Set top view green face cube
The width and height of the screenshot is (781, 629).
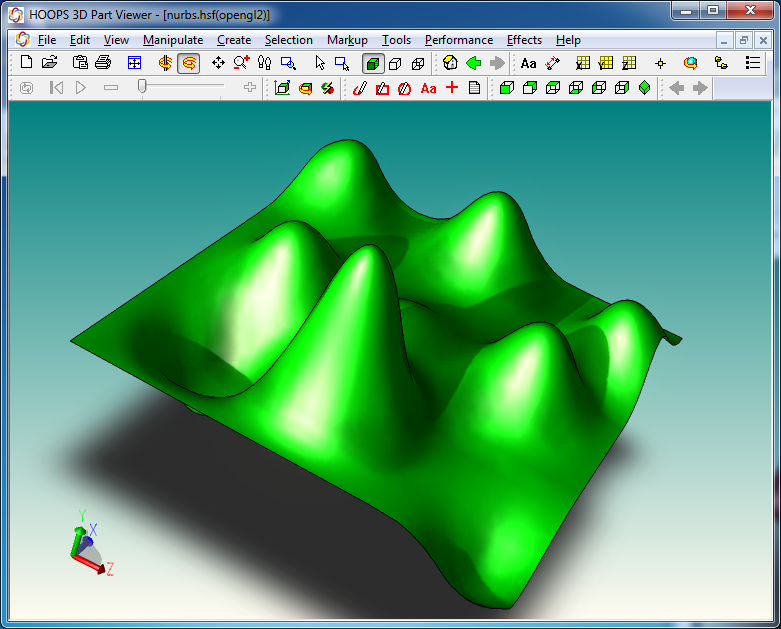[x=530, y=88]
